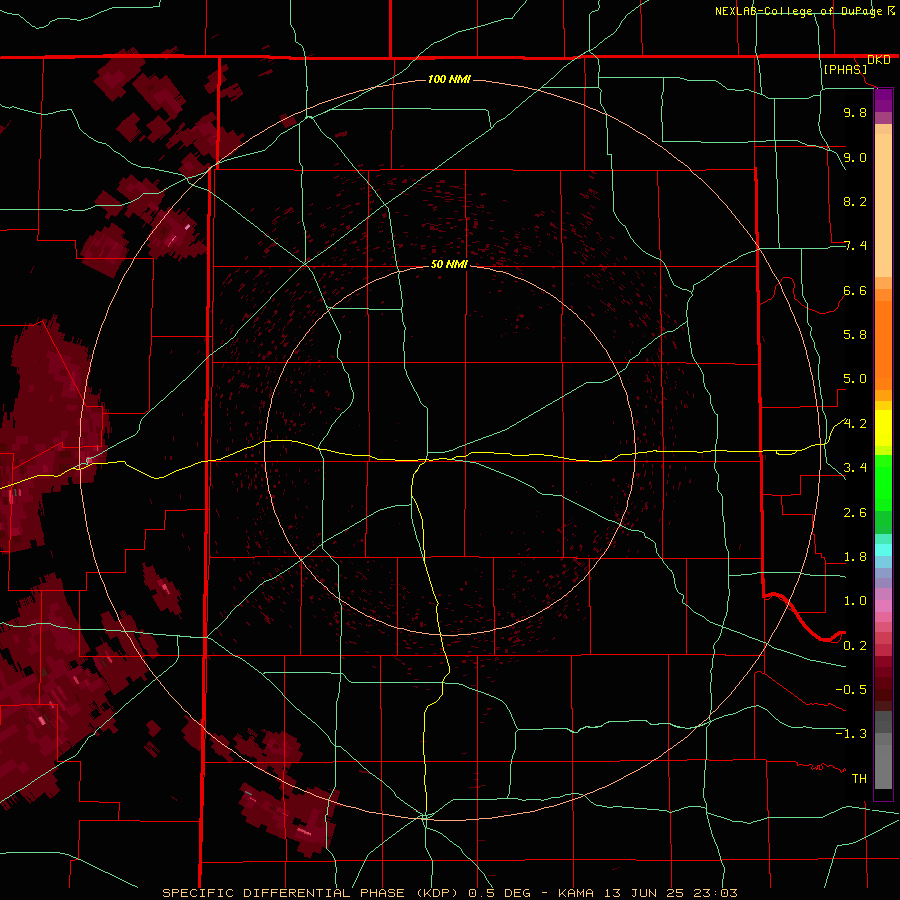Pick the peach segment of the color bar
Screen dimensions: 900x900
883,205
